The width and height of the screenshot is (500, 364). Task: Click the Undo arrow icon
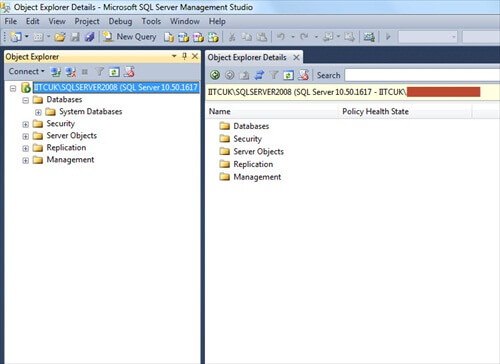(281, 37)
